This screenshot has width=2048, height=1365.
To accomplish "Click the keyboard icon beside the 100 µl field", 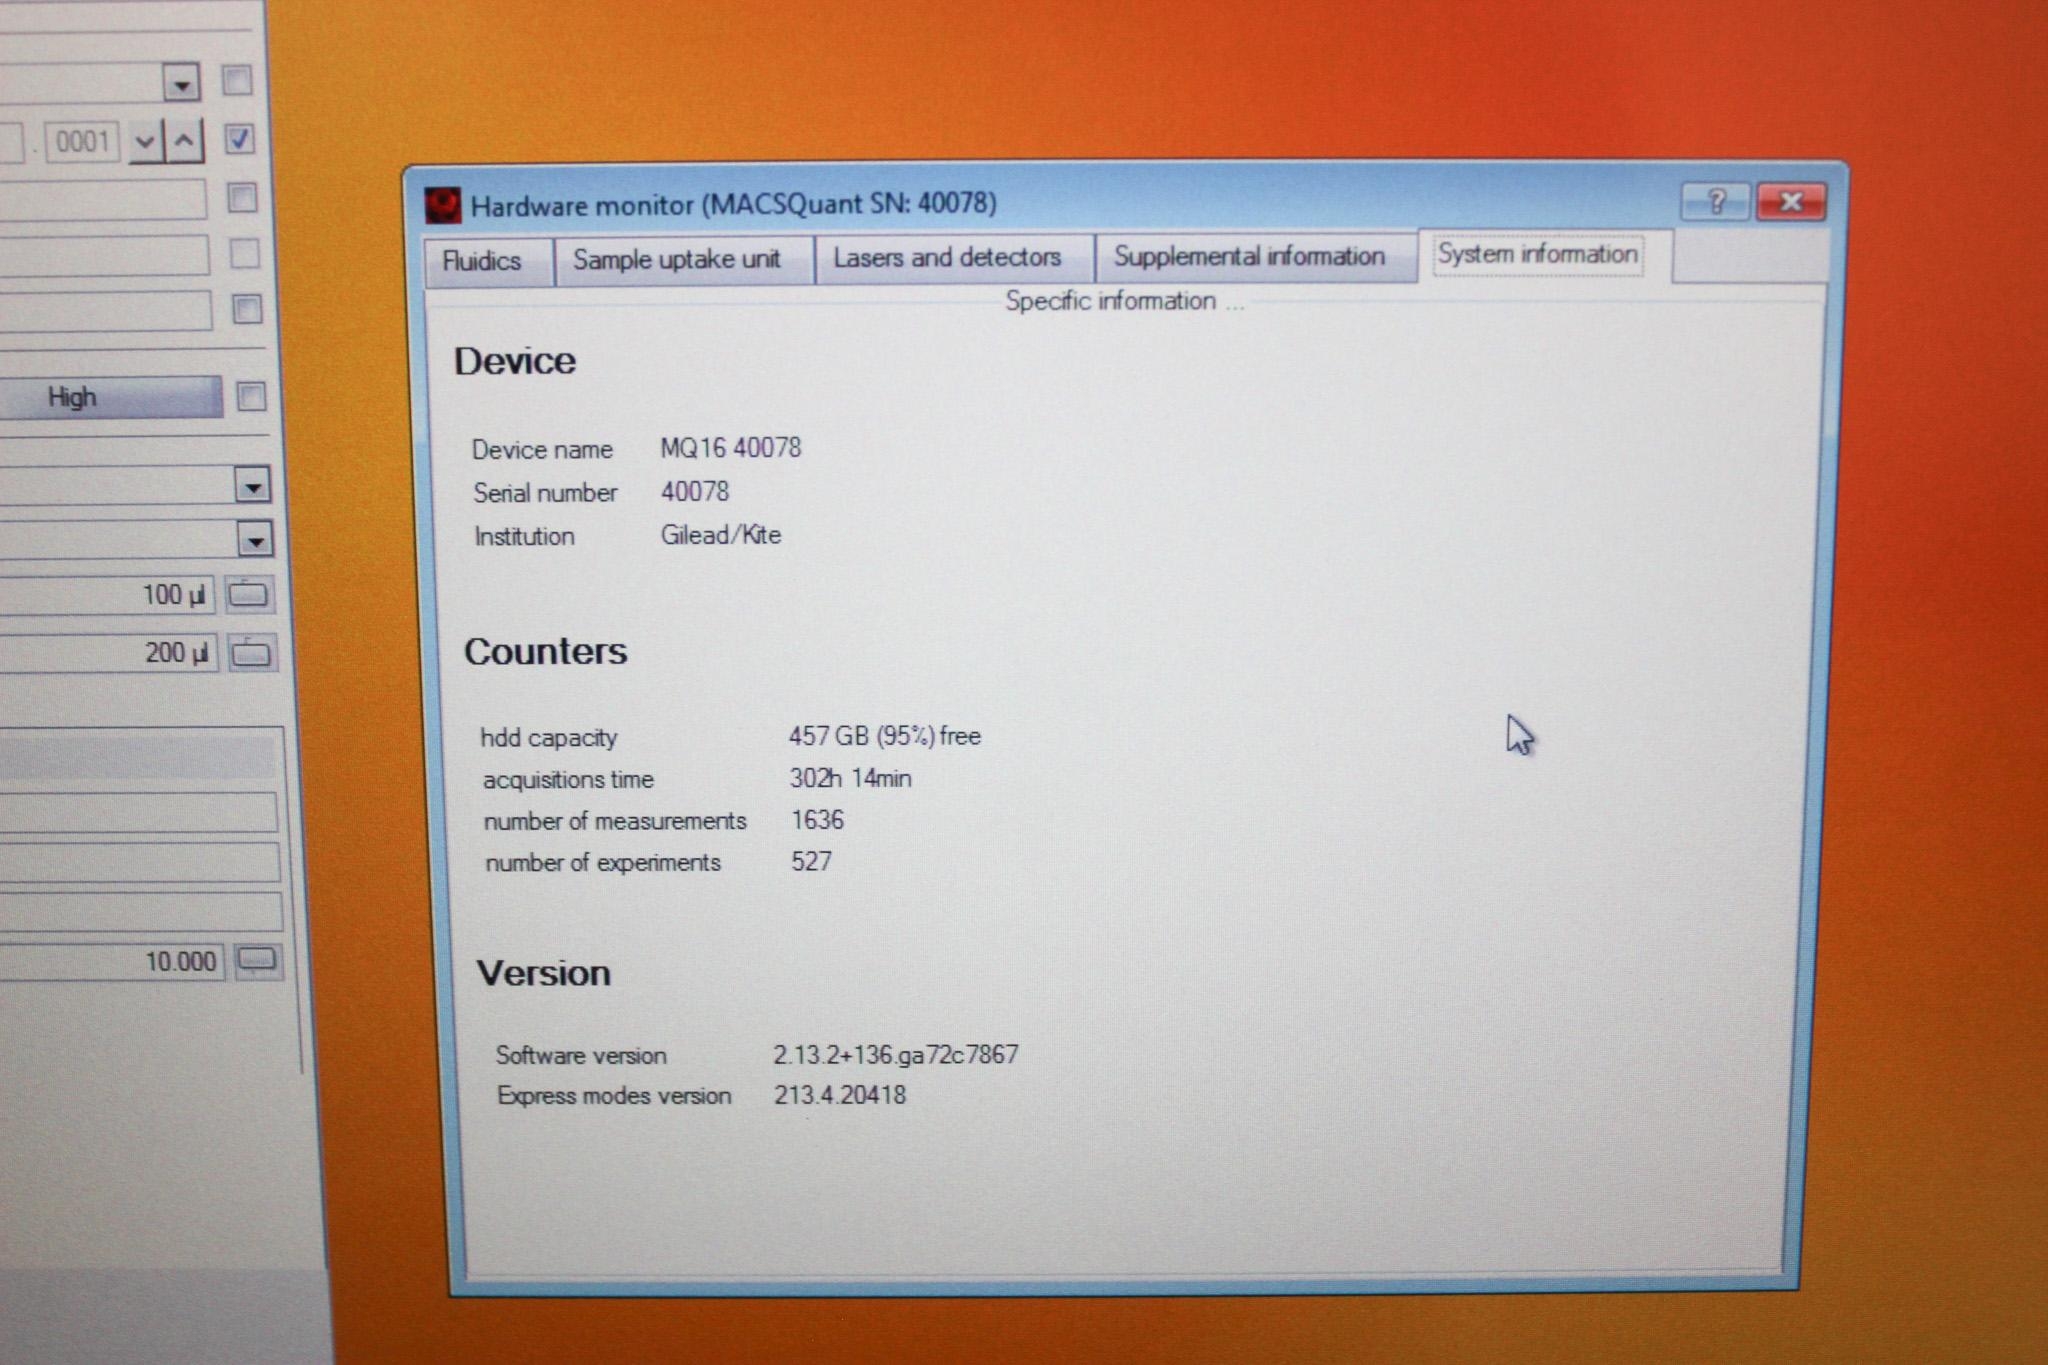I will pyautogui.click(x=250, y=593).
